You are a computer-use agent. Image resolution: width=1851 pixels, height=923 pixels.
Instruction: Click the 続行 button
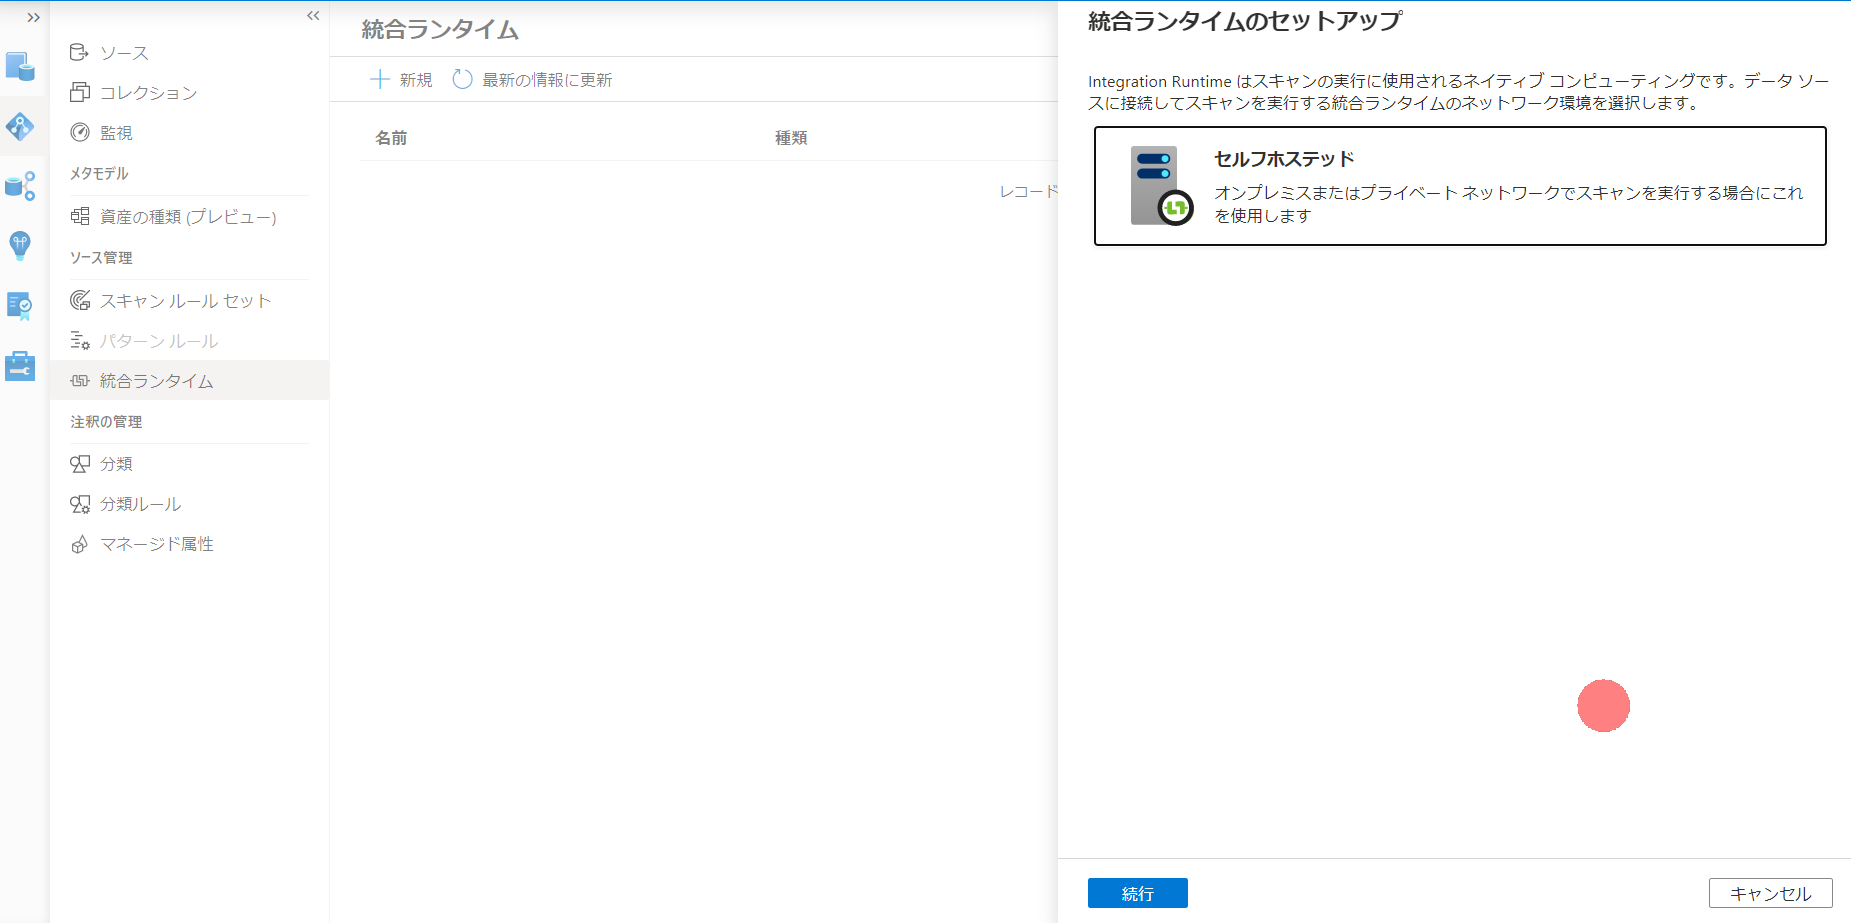pyautogui.click(x=1137, y=893)
